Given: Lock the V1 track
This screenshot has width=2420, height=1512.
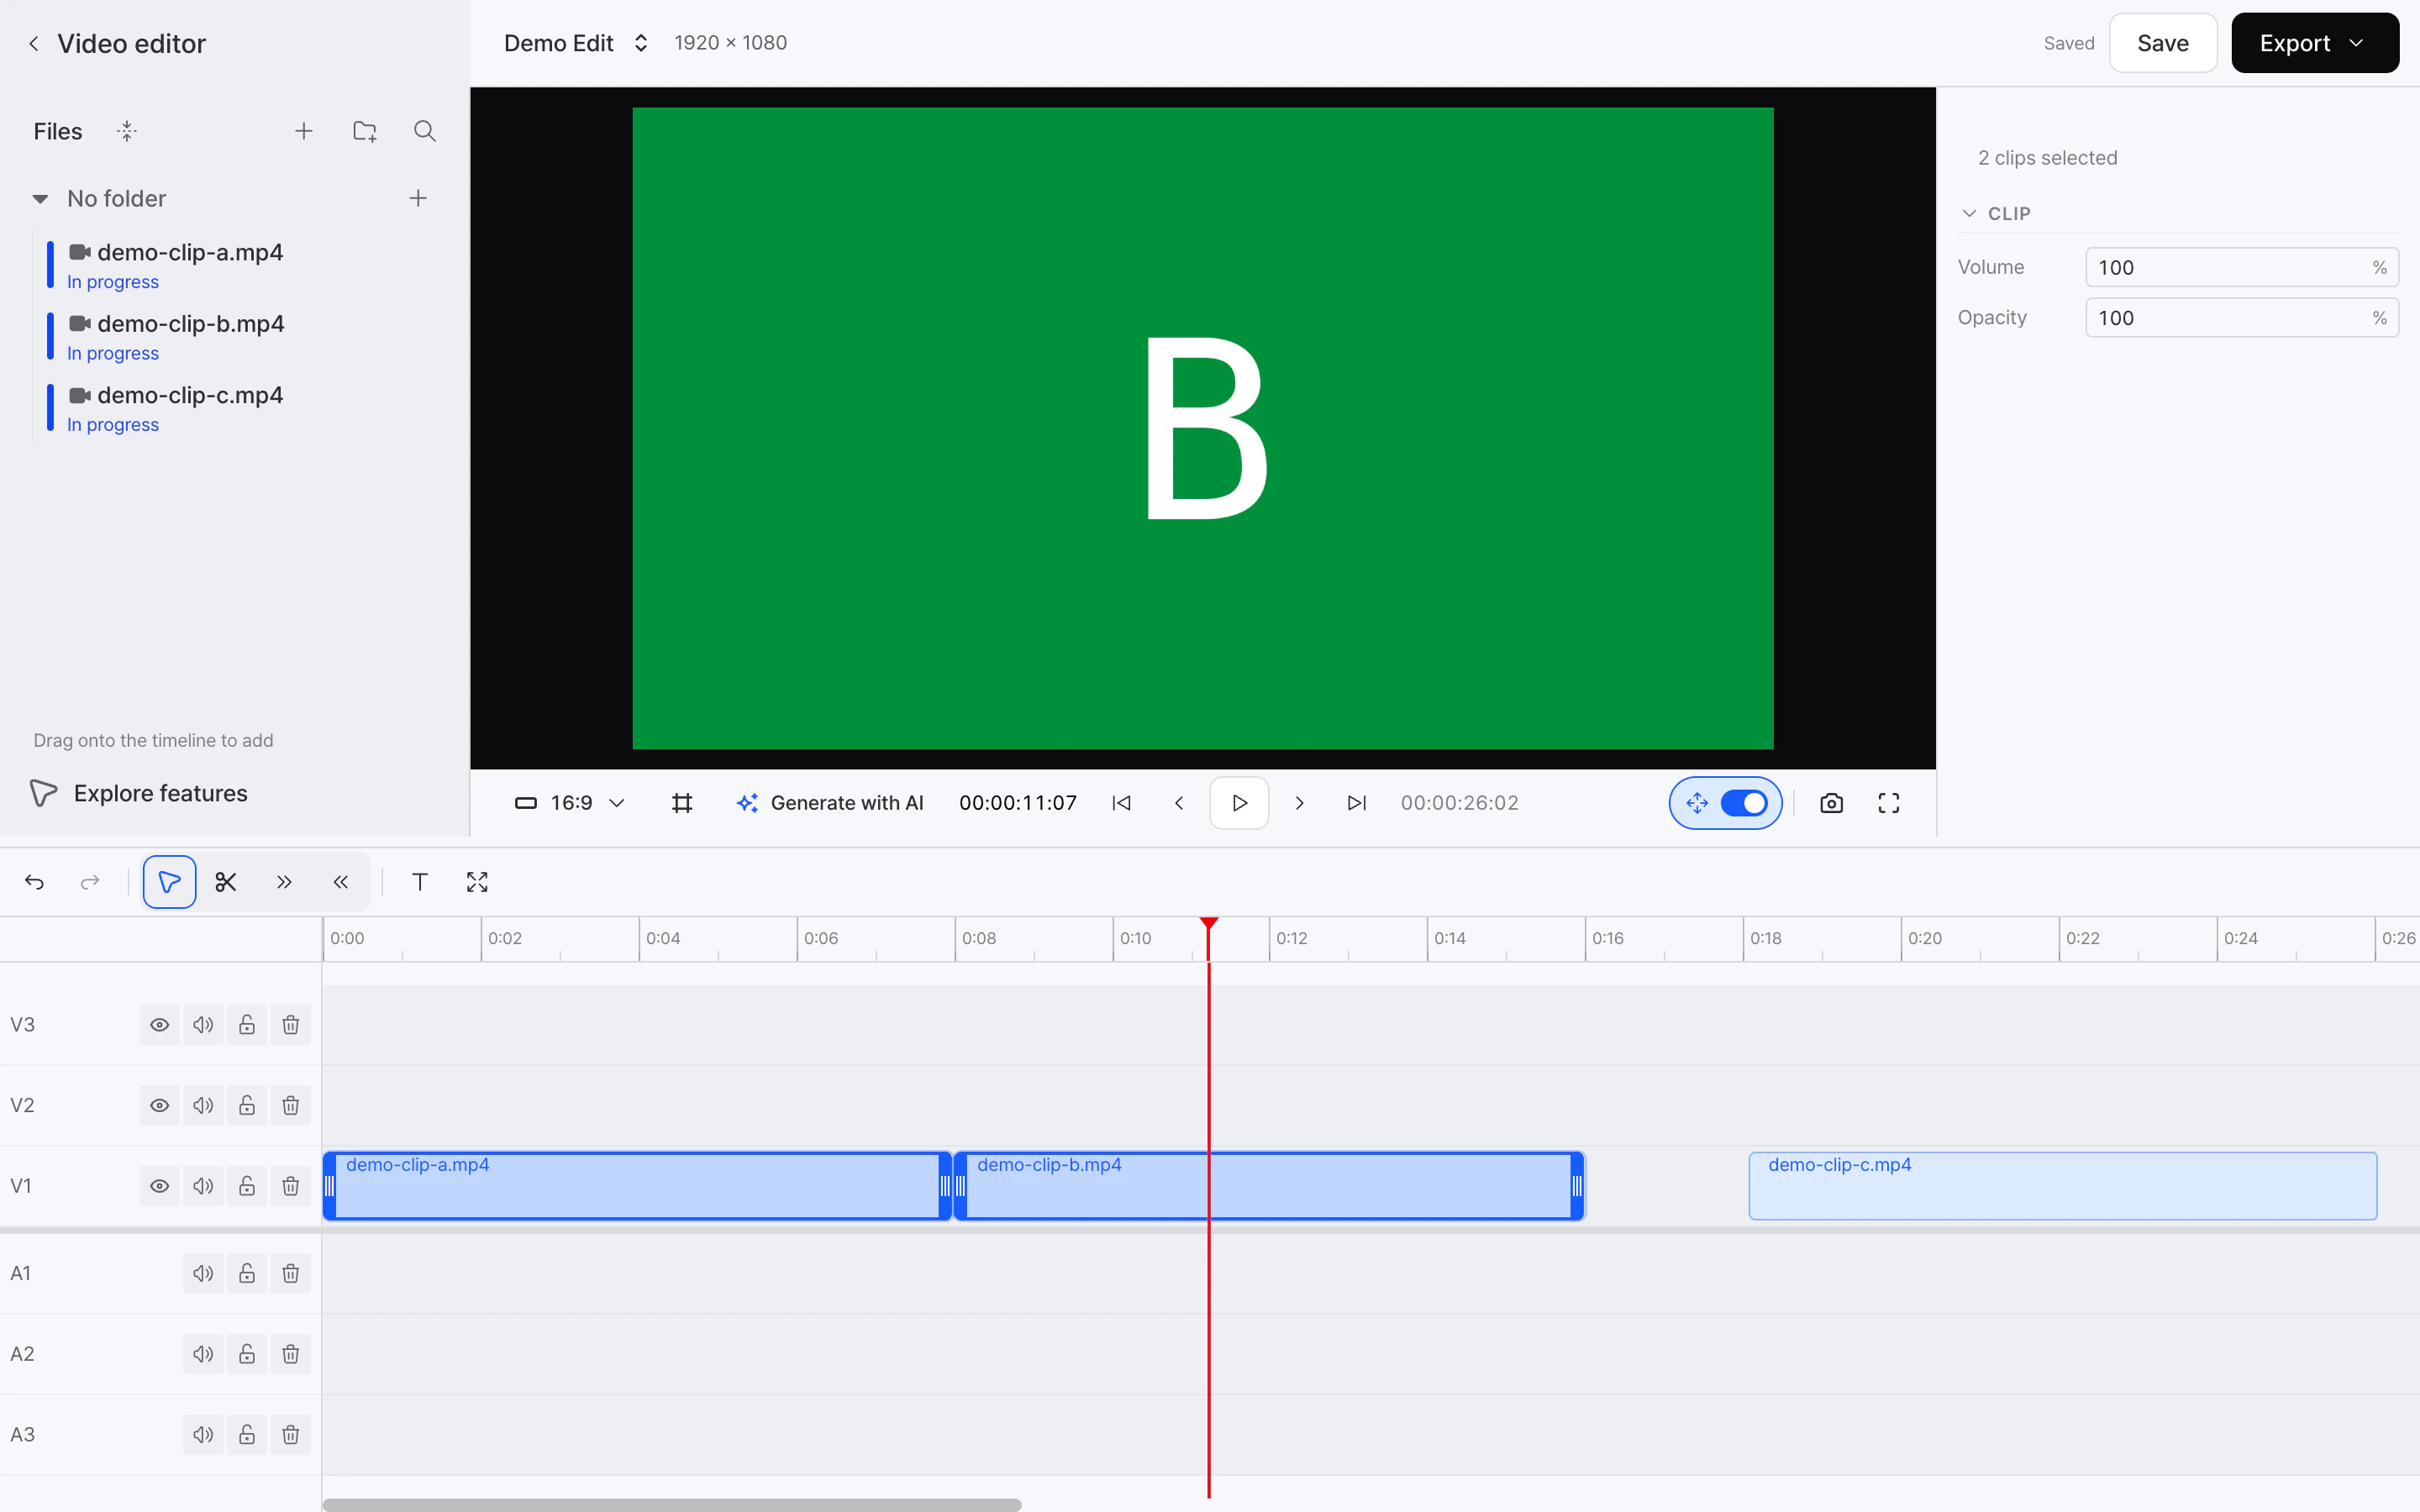Looking at the screenshot, I should 247,1186.
